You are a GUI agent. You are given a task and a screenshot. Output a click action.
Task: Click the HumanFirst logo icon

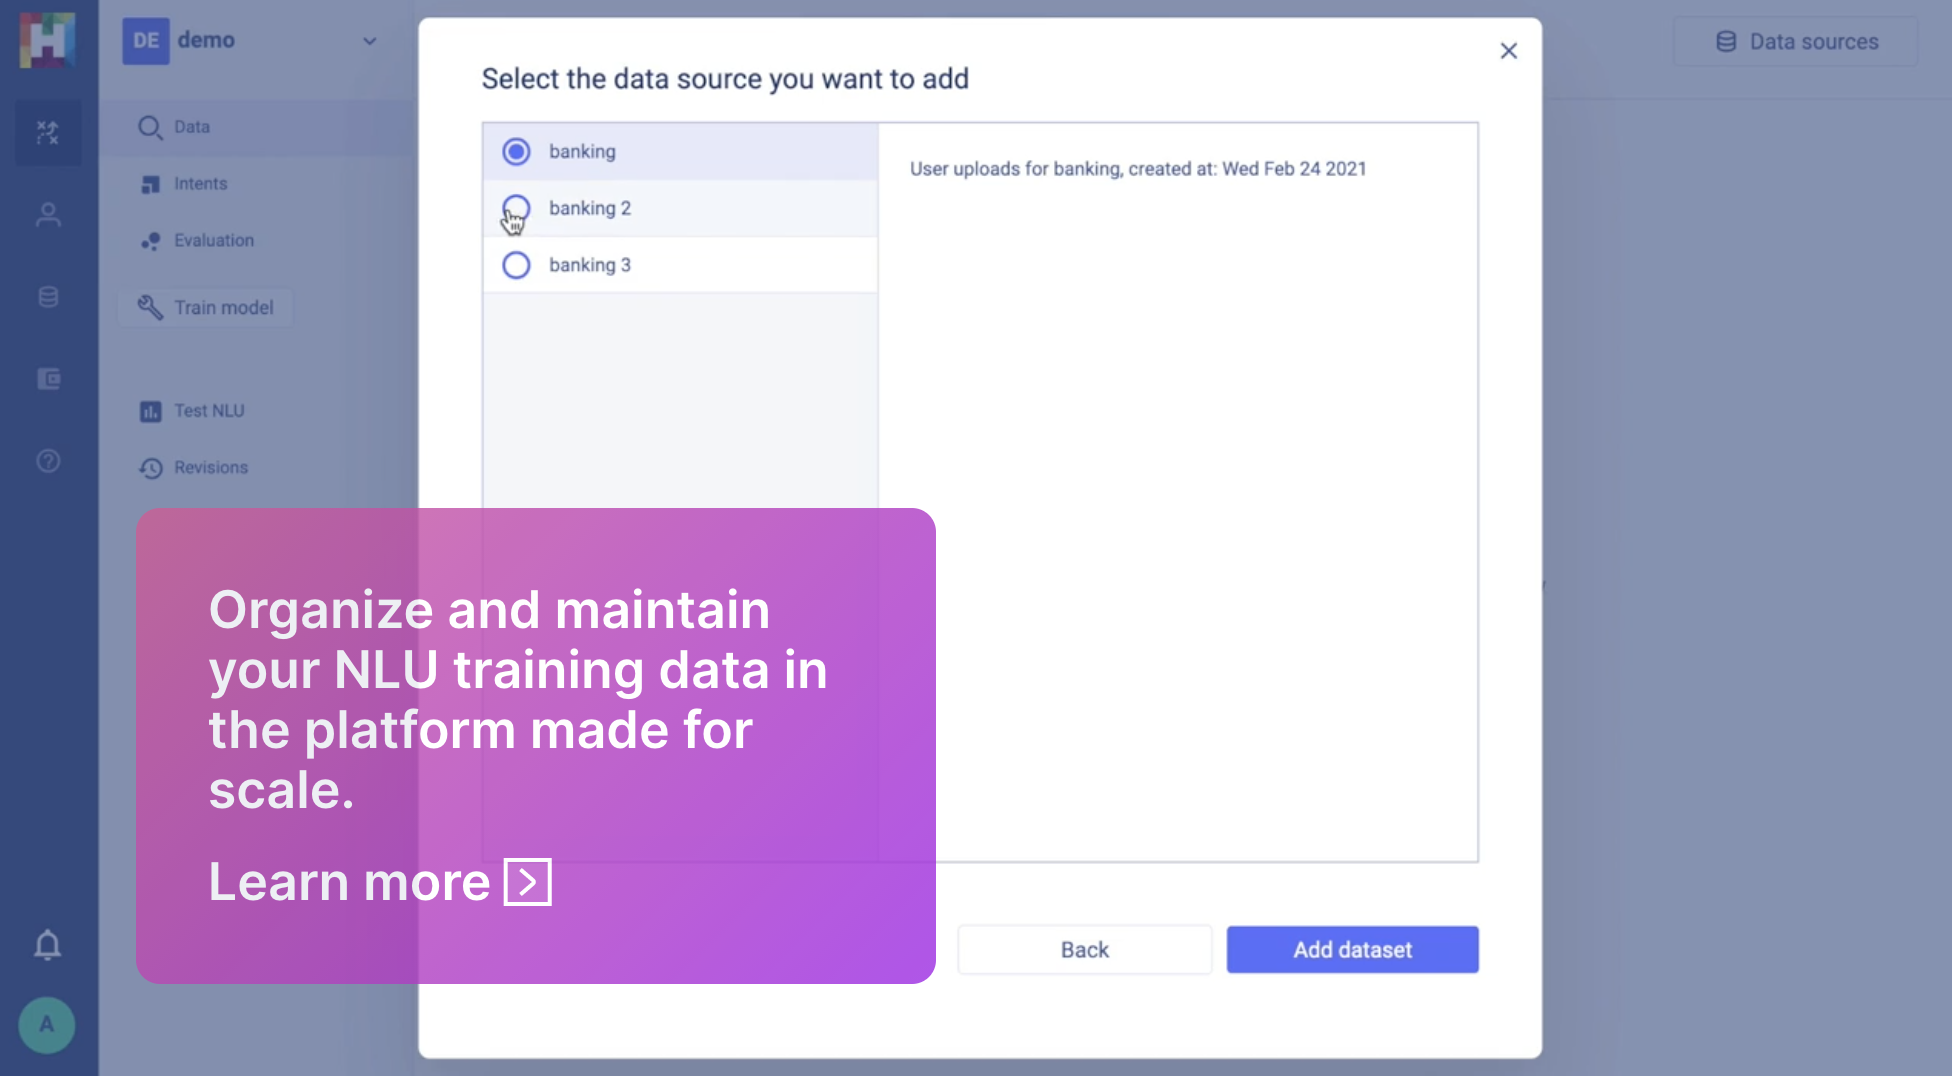click(x=47, y=41)
